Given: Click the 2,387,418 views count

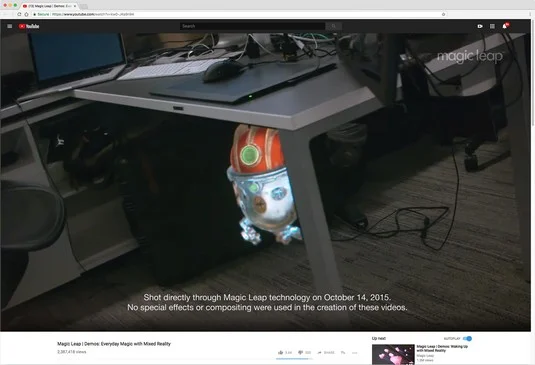Looking at the screenshot, I should [x=72, y=352].
